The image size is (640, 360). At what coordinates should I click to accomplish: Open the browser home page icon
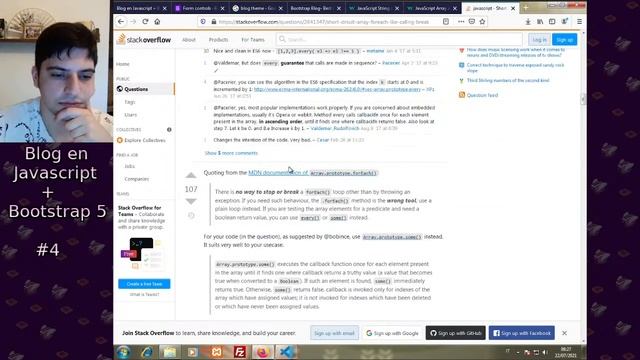[157, 22]
